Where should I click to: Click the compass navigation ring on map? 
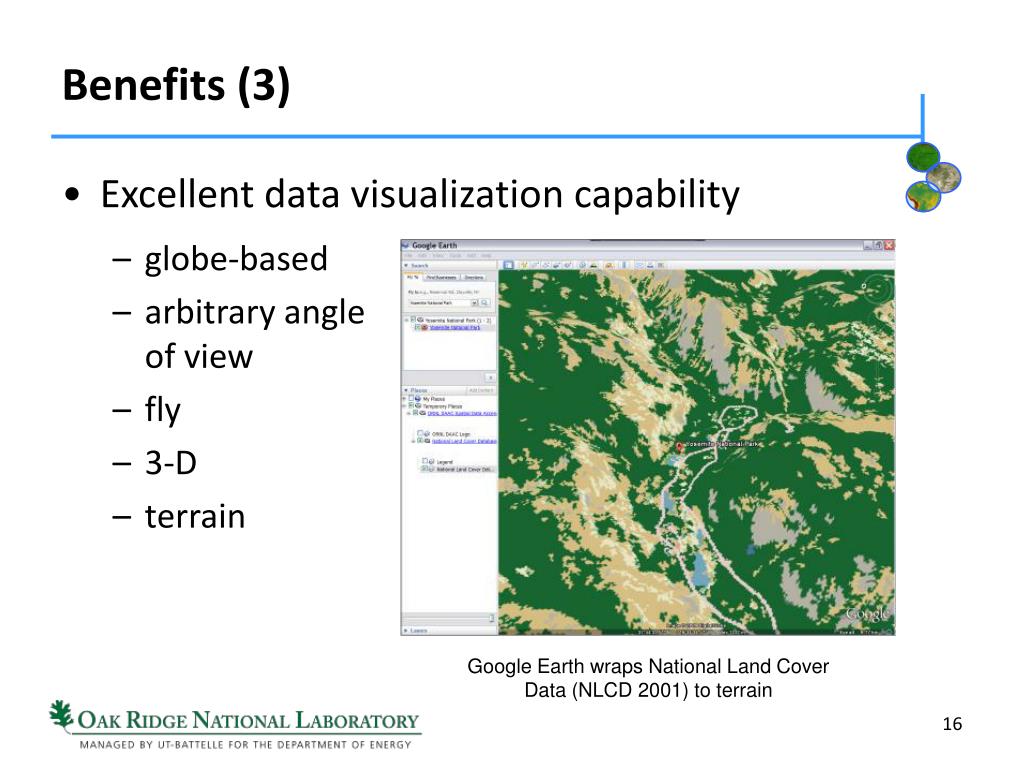tap(879, 288)
